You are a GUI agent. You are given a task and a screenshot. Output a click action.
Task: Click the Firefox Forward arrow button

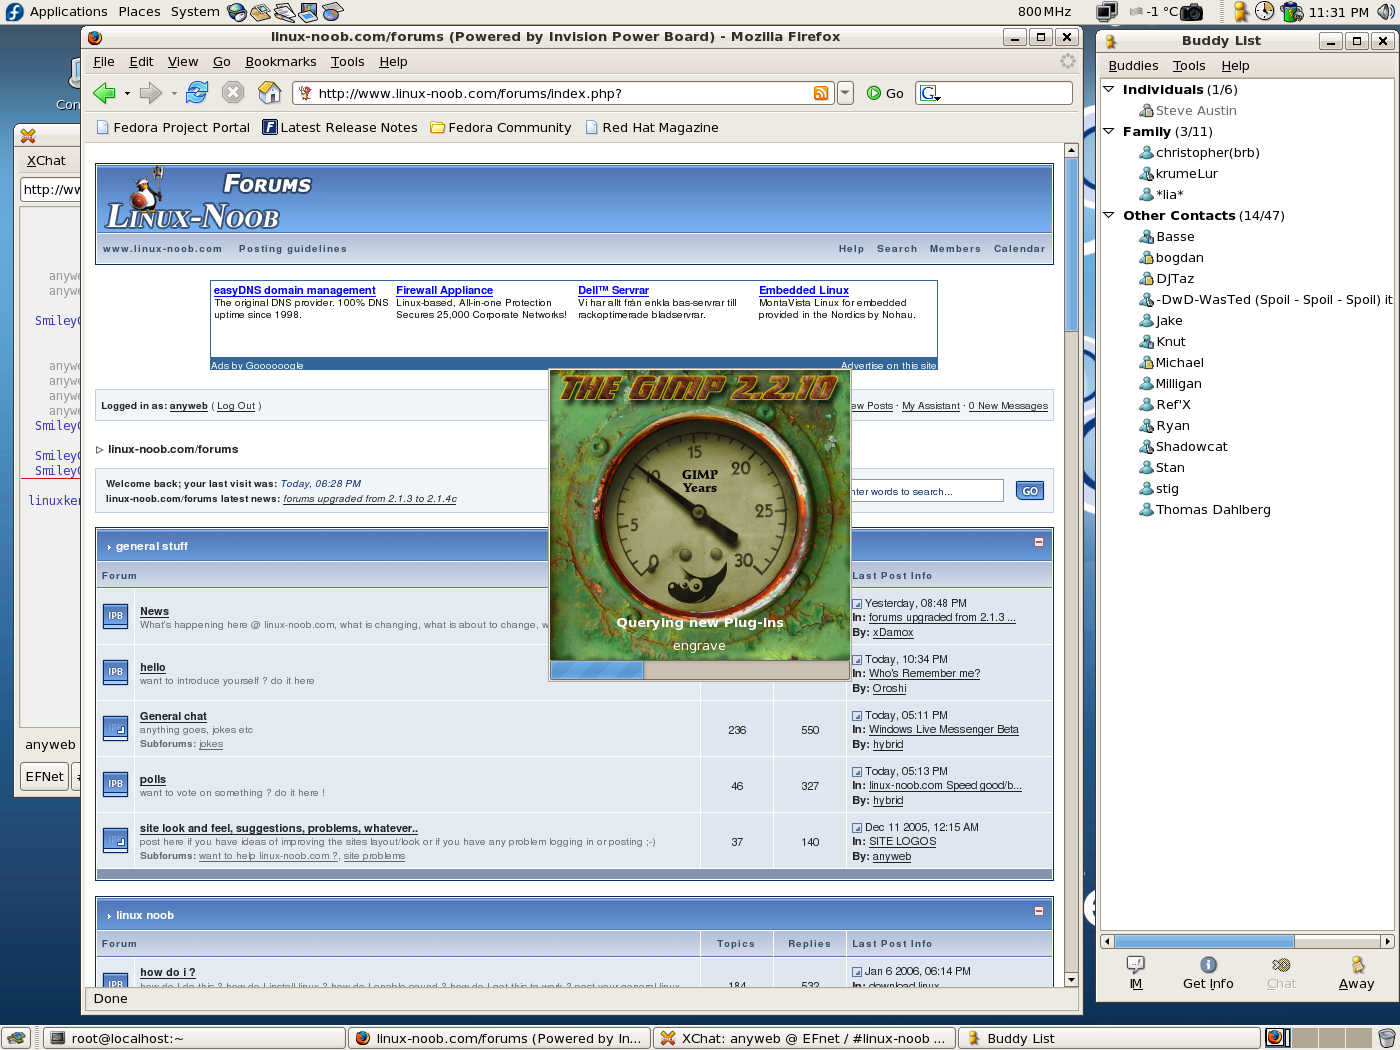(151, 93)
